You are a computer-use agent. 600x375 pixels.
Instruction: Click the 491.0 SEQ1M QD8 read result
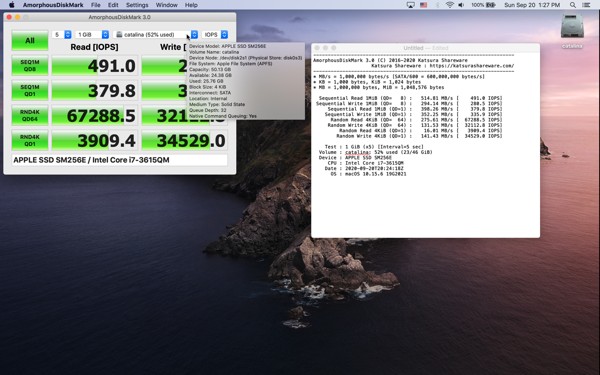pos(94,65)
